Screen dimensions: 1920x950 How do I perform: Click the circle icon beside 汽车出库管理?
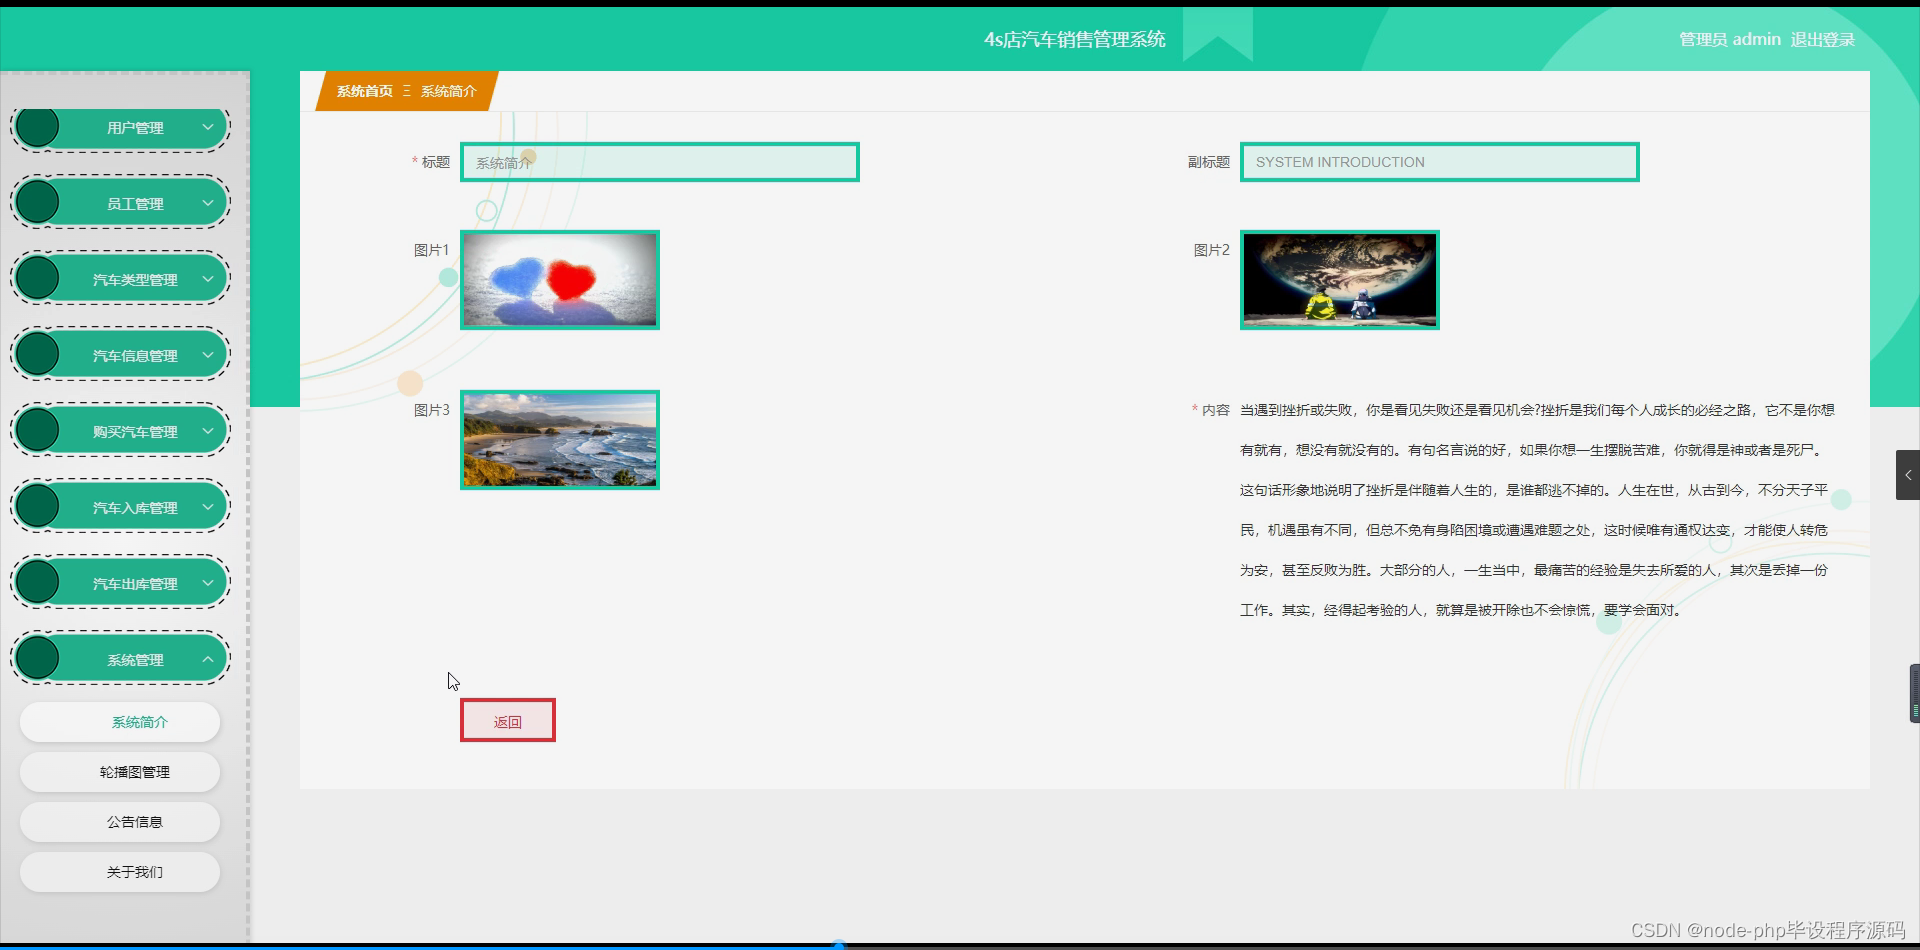tap(38, 583)
